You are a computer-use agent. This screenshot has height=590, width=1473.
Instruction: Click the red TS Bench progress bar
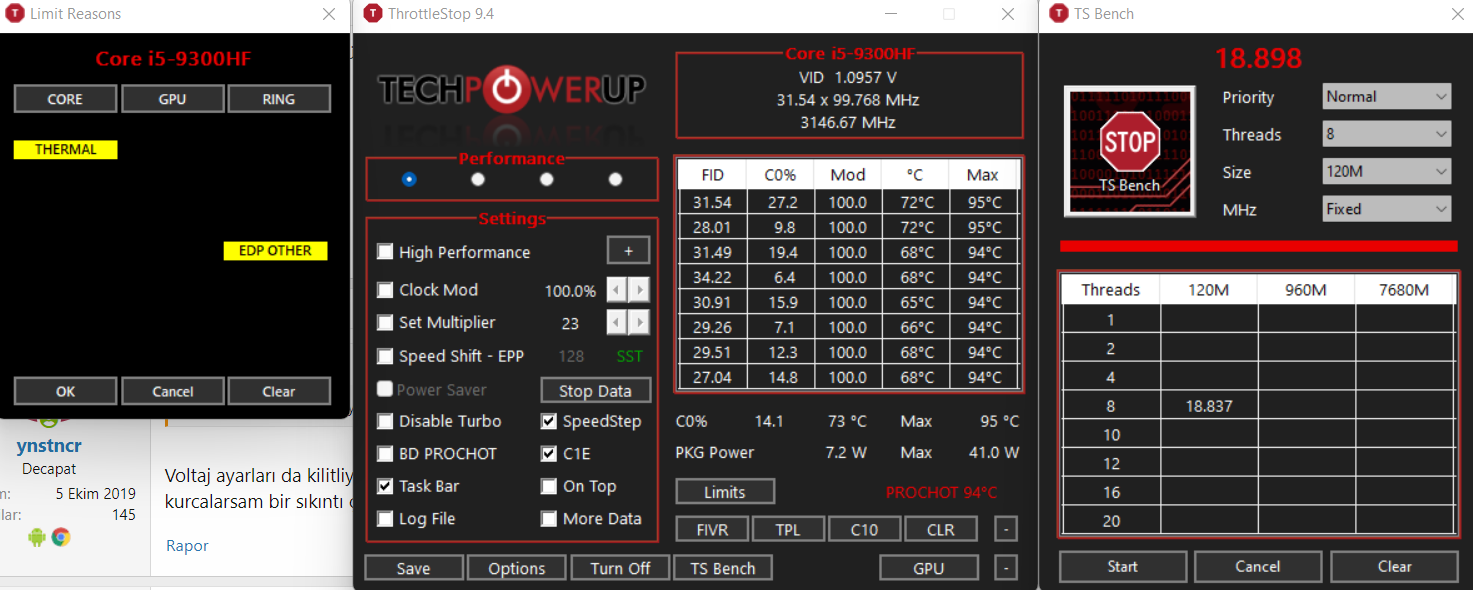click(x=1258, y=246)
